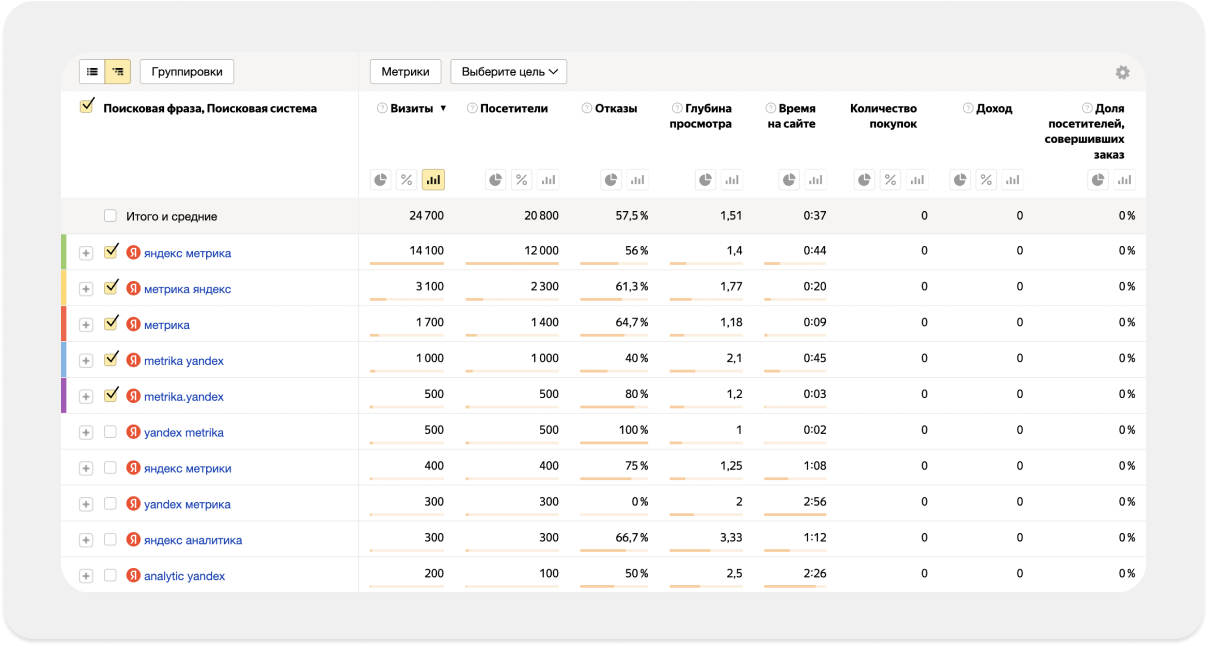Switch to tree list view icon

(118, 72)
